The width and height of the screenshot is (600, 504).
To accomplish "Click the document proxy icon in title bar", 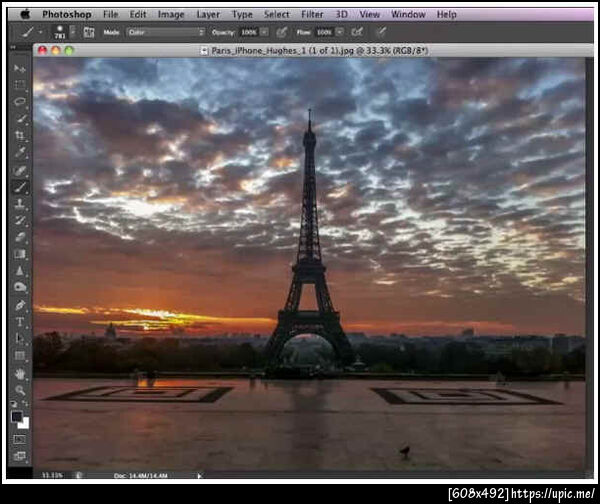I will click(204, 51).
